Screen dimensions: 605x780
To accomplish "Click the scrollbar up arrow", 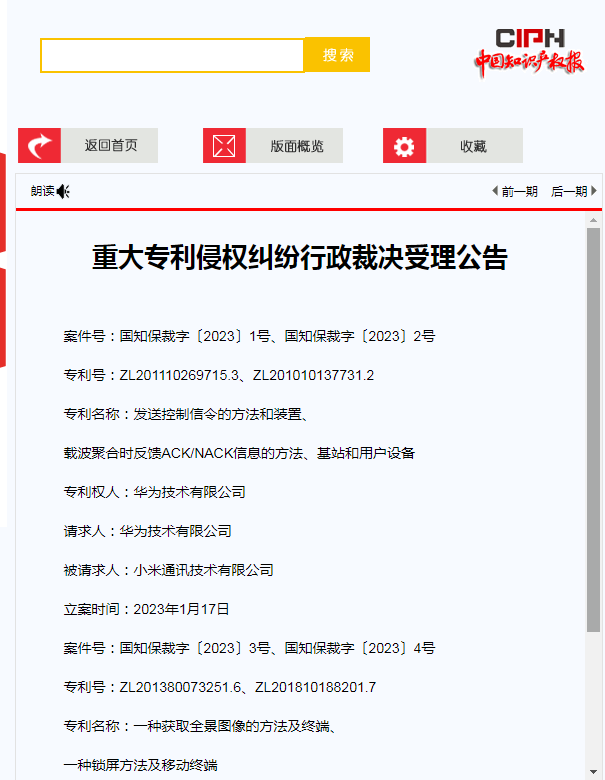I will (593, 219).
